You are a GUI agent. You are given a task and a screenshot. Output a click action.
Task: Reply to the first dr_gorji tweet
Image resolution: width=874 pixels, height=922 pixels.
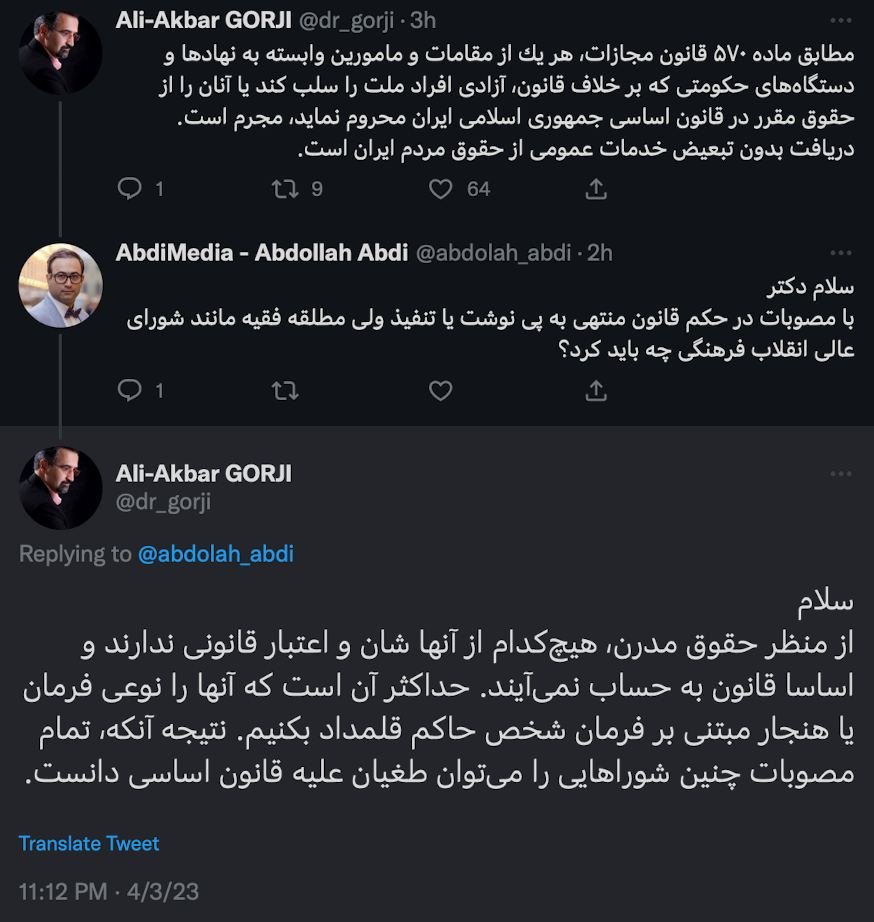(129, 189)
